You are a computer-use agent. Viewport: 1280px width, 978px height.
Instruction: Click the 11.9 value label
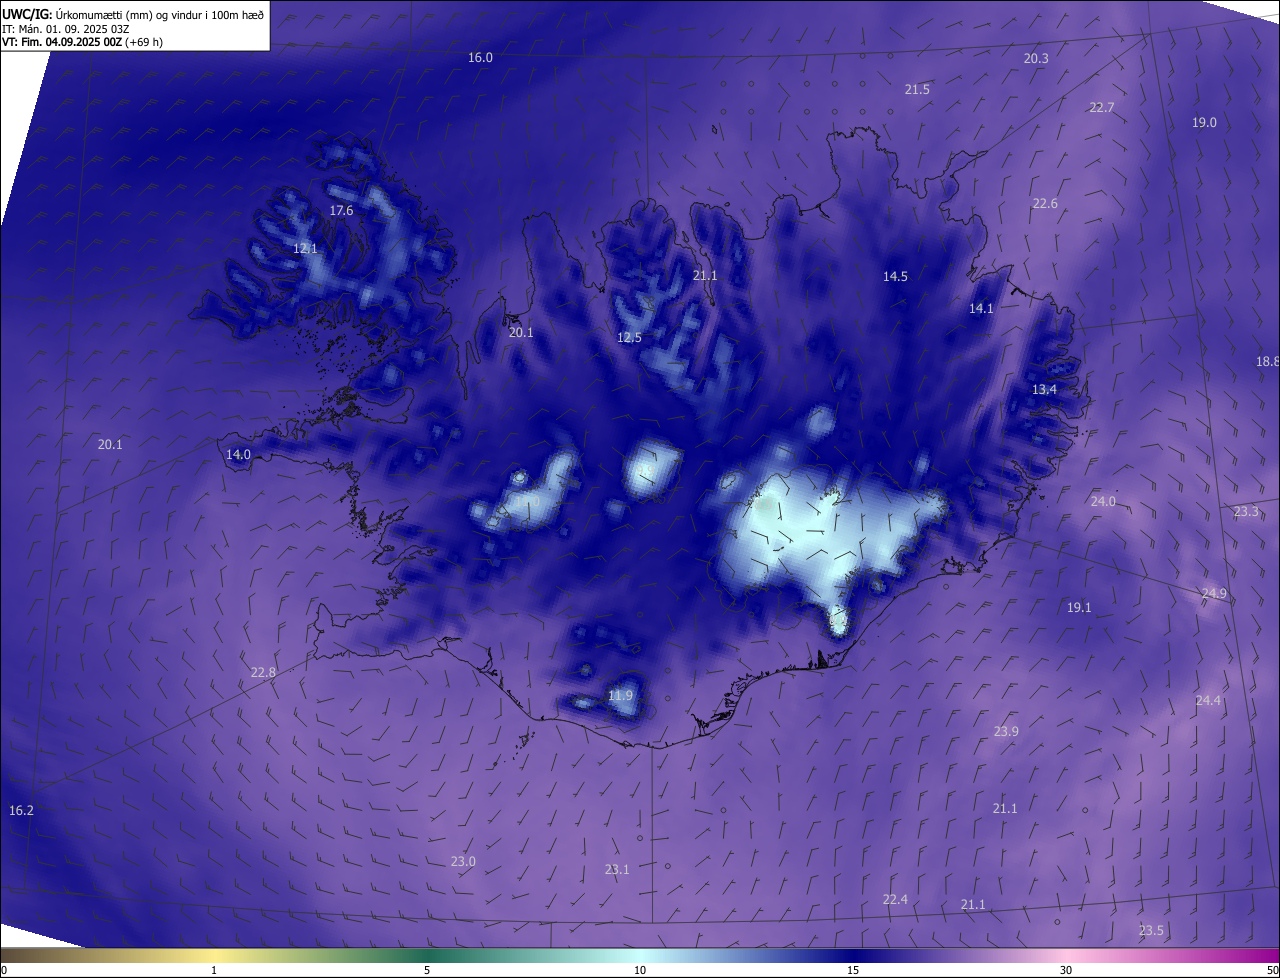click(x=620, y=696)
